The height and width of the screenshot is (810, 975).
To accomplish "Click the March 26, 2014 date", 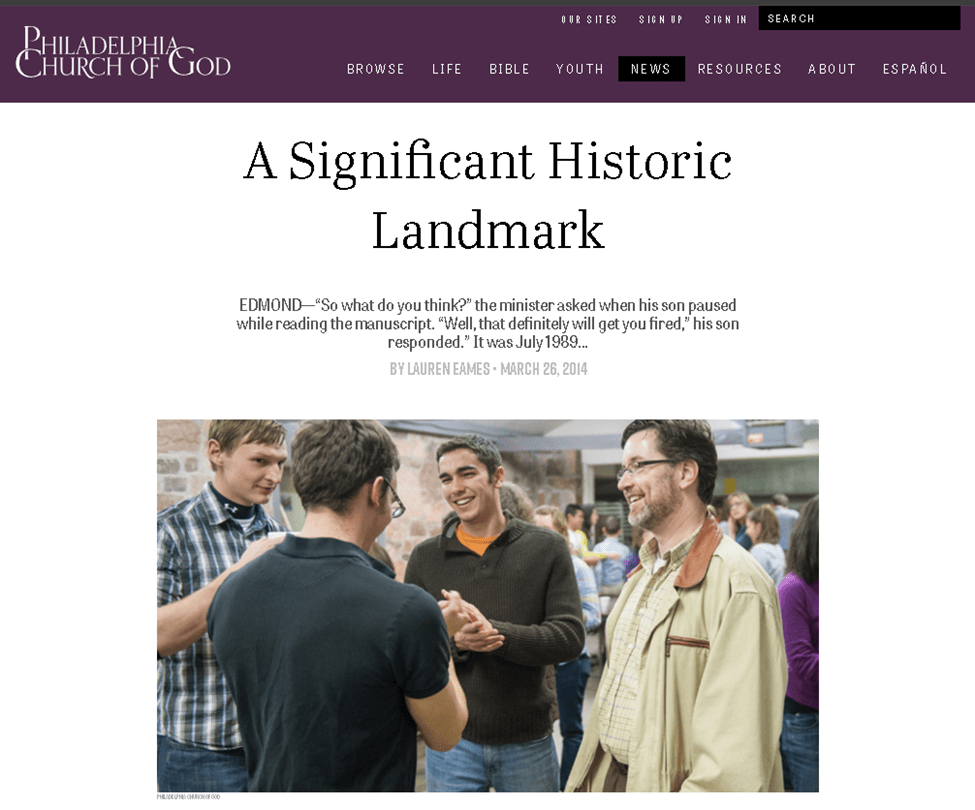I will click(544, 369).
